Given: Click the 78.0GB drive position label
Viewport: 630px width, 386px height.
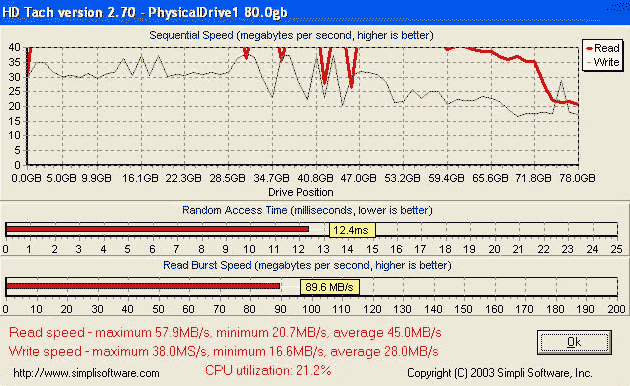Looking at the screenshot, I should point(577,178).
